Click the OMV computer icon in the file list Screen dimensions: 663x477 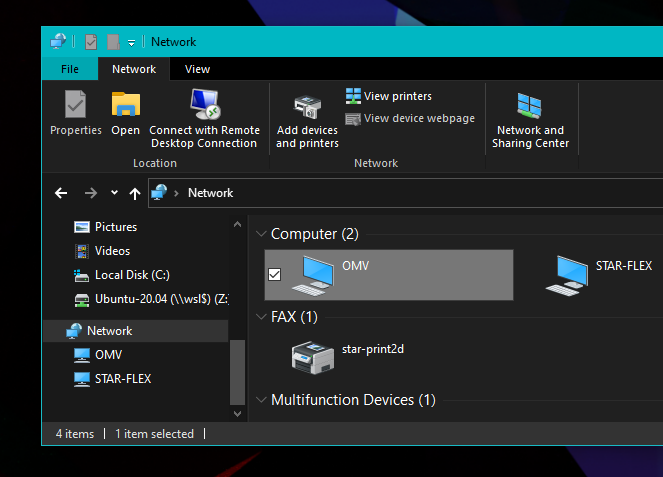pos(313,275)
